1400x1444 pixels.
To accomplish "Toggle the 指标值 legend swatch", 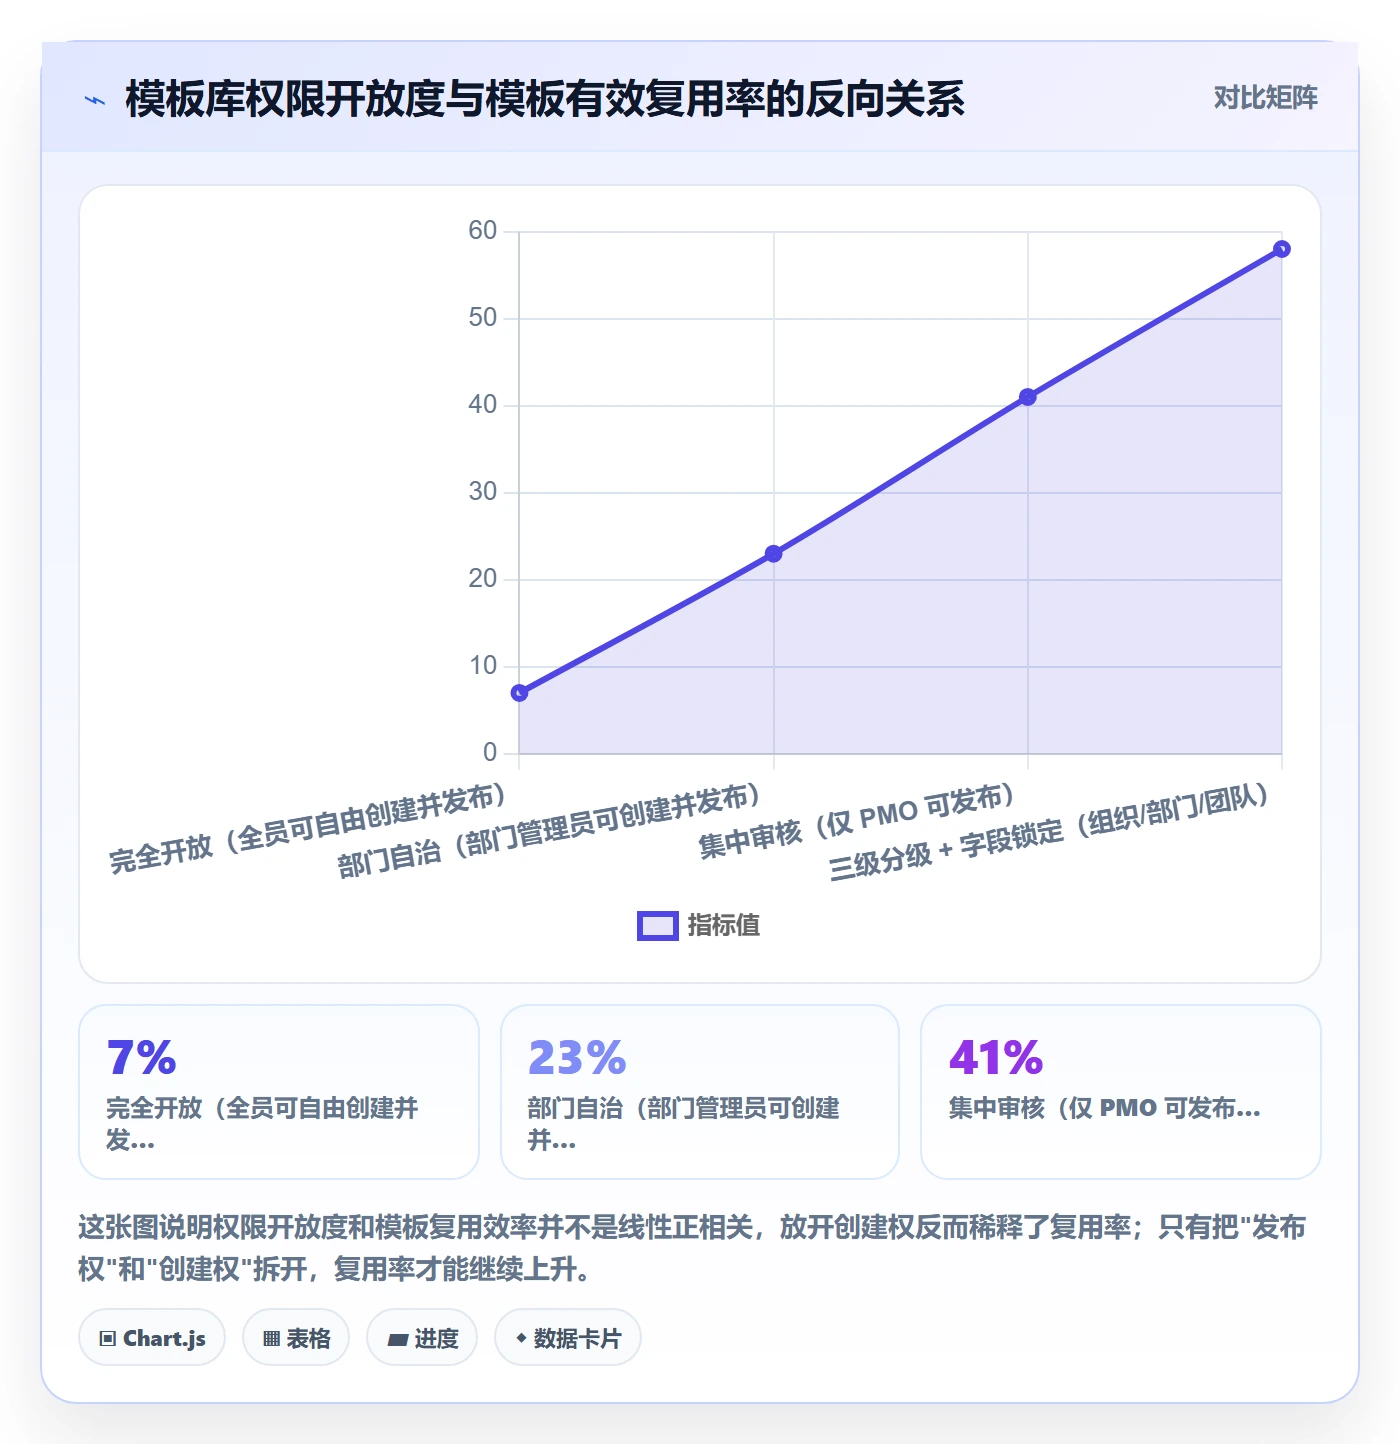I will pyautogui.click(x=658, y=926).
